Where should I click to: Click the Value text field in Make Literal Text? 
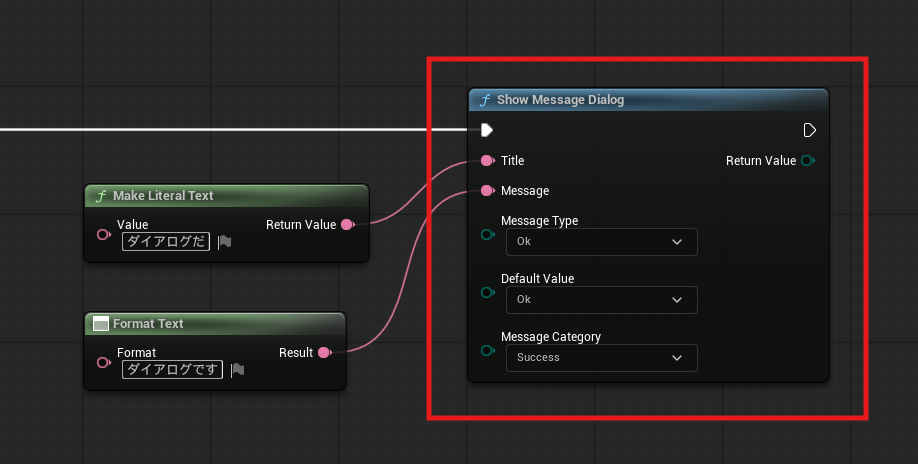166,242
